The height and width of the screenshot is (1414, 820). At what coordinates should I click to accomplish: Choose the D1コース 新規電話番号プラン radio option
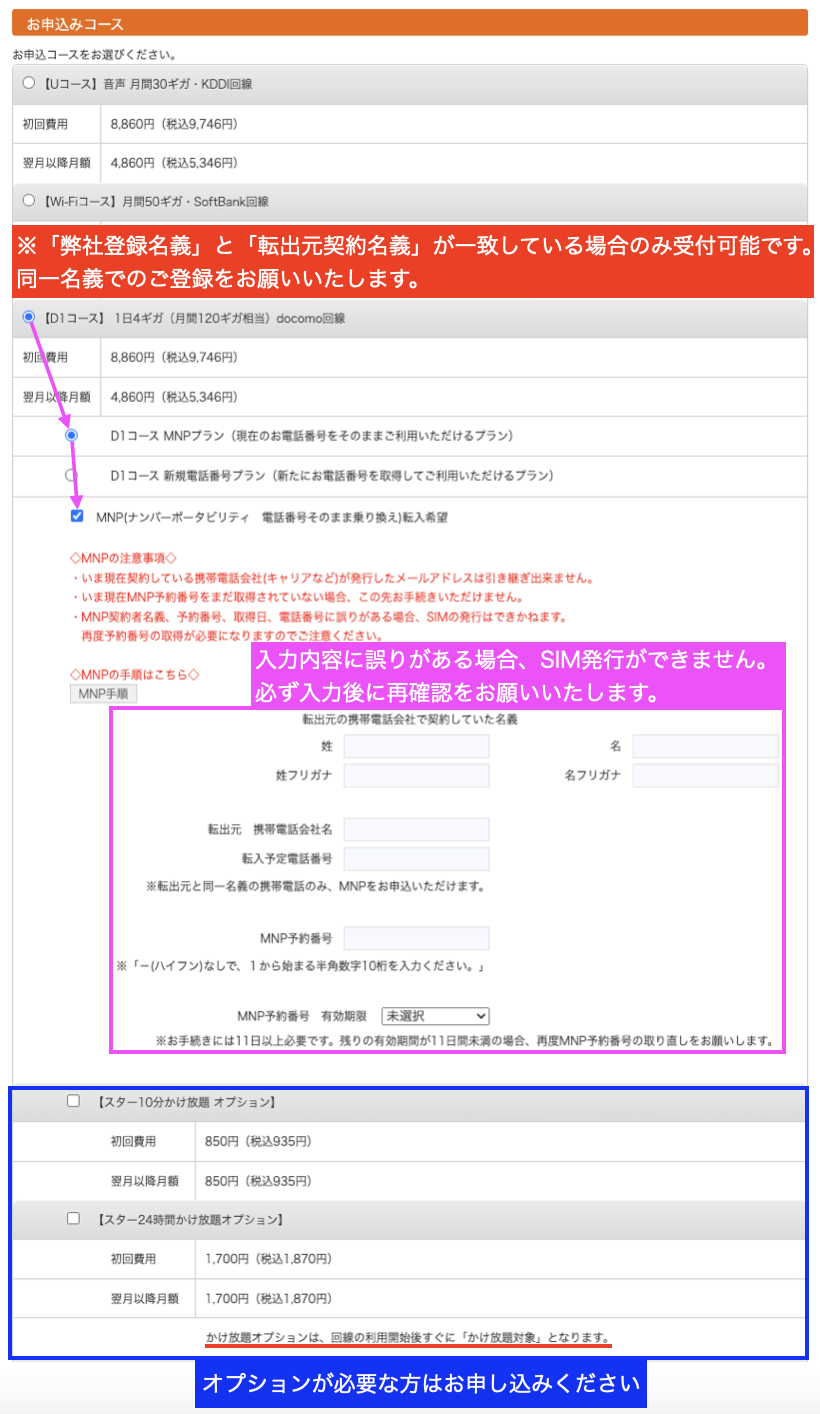[71, 475]
